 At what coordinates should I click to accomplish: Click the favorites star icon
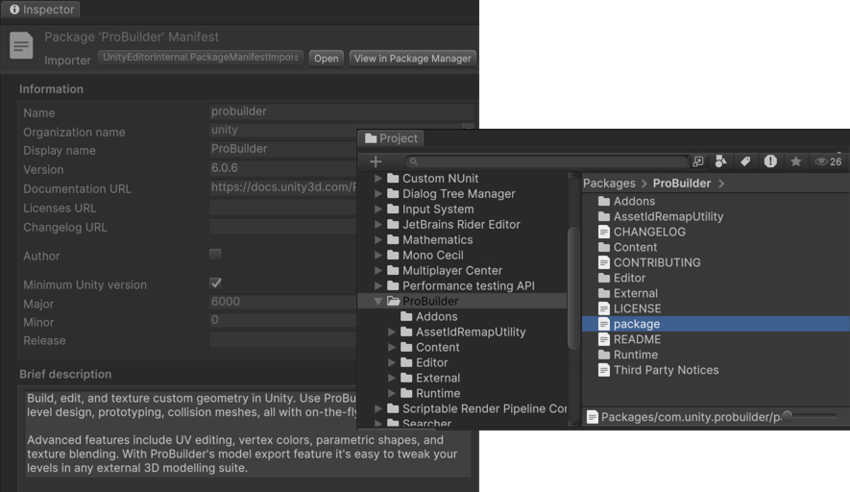tap(795, 161)
